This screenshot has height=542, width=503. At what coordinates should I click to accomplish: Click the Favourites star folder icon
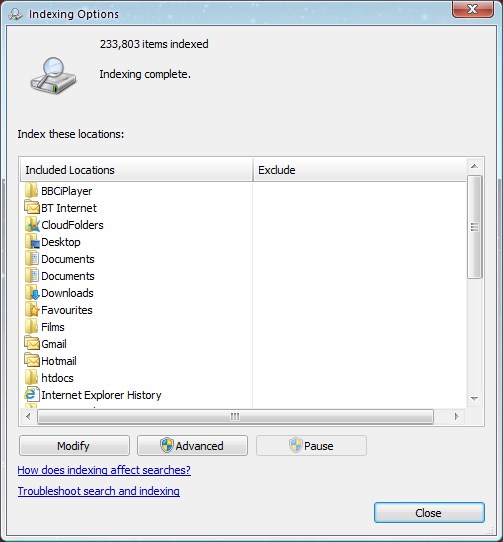click(32, 310)
